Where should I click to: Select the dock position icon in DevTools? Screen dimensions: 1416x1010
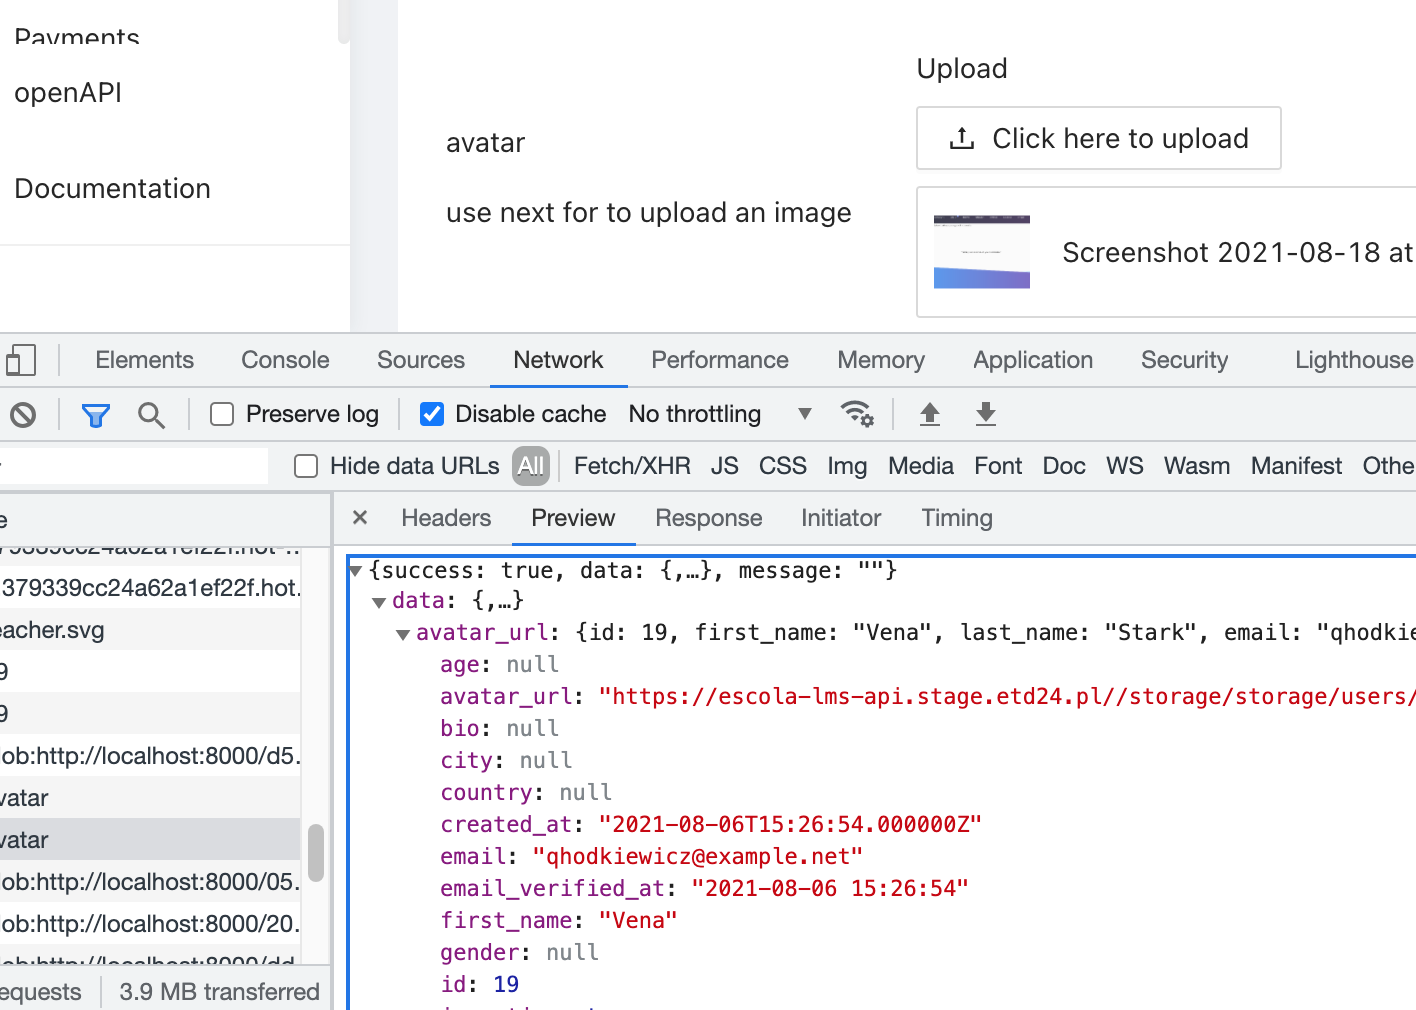pyautogui.click(x=21, y=359)
